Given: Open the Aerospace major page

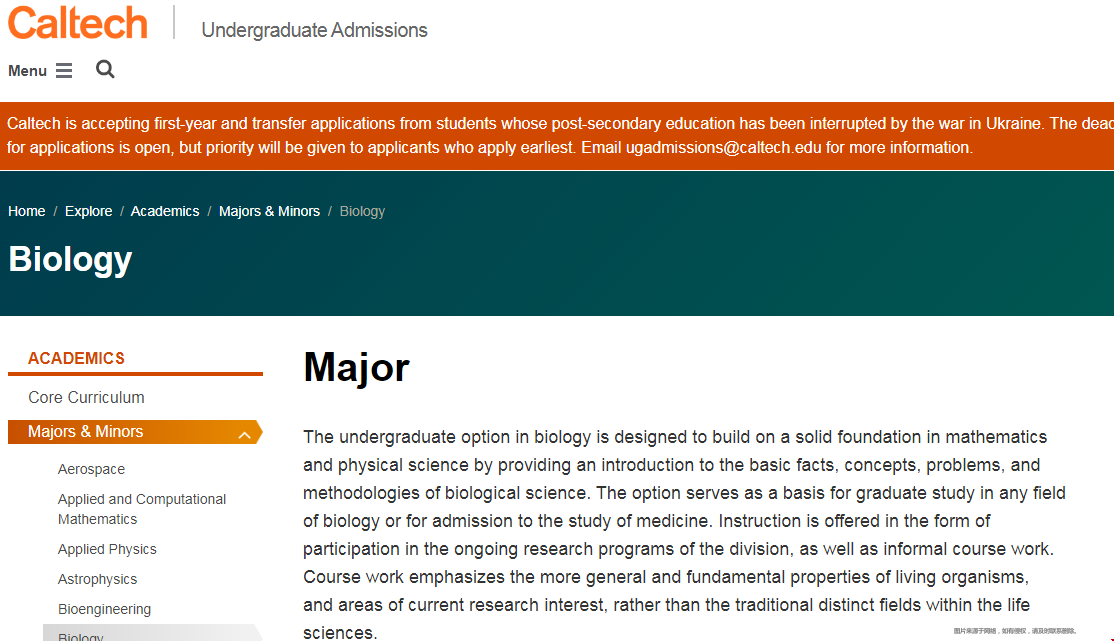Looking at the screenshot, I should click(x=91, y=469).
